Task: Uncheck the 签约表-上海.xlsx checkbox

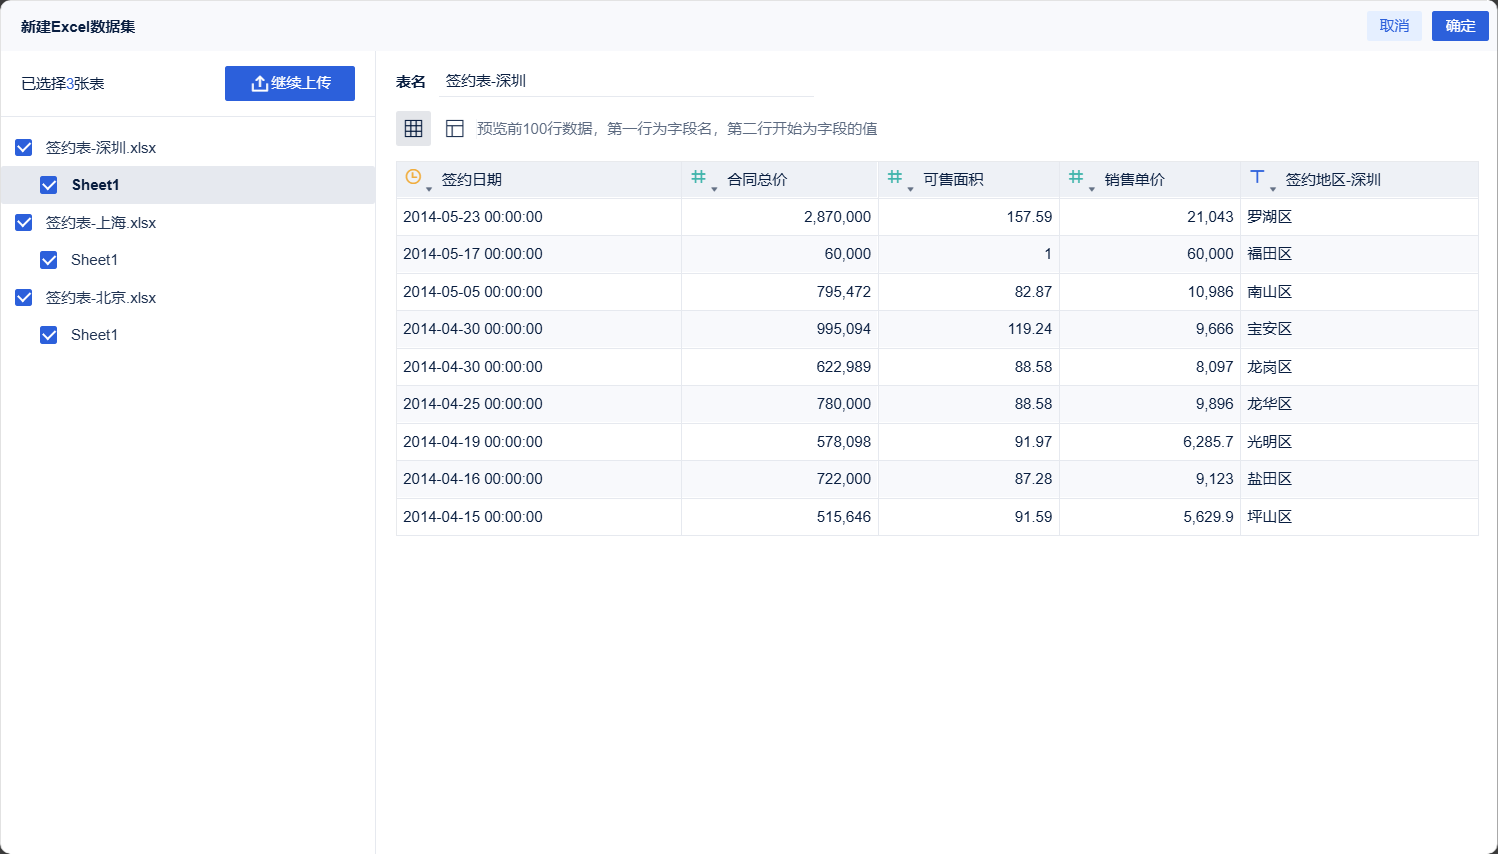Action: click(24, 223)
